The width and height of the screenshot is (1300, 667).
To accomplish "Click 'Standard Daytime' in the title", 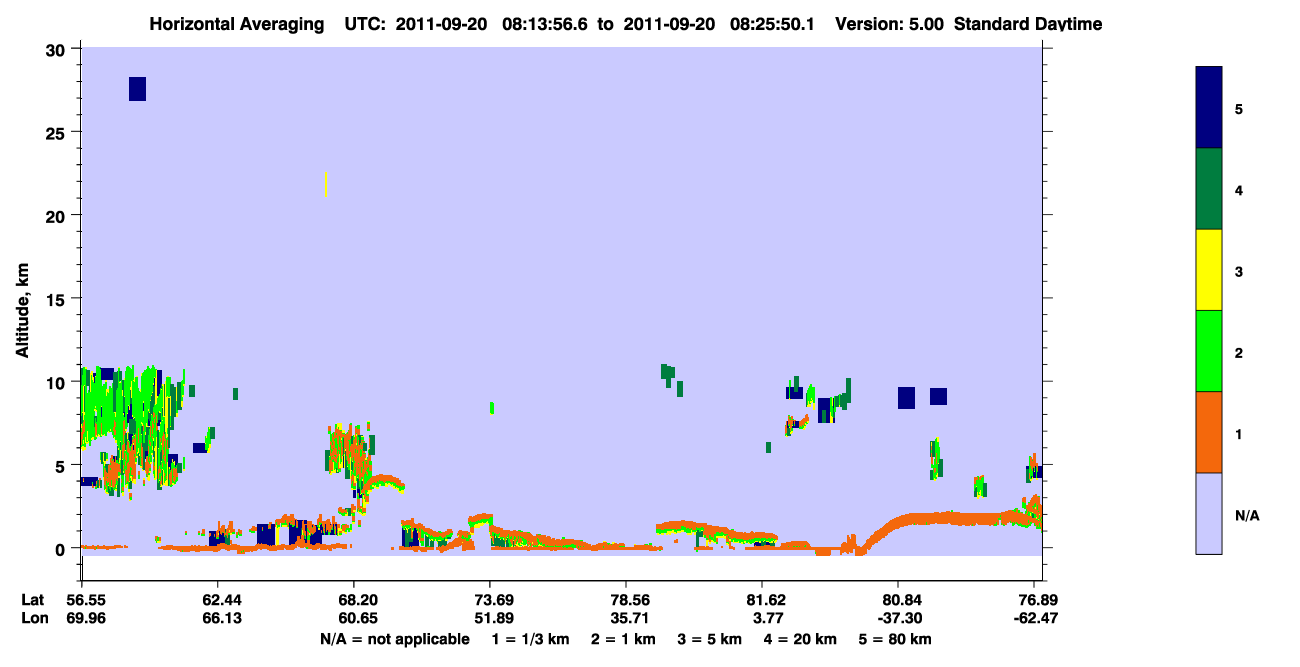I will (x=1028, y=24).
